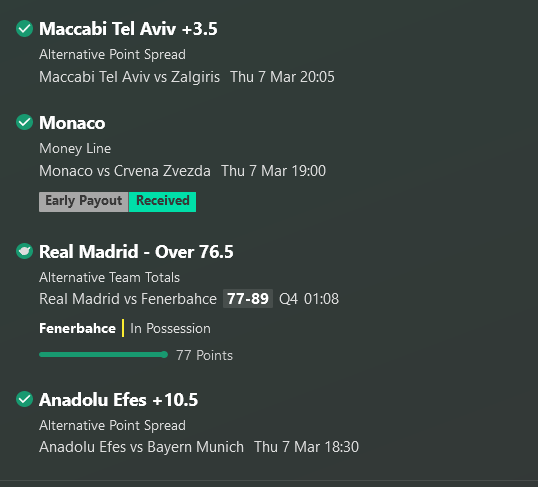Viewport: 538px width, 487px height.
Task: Click the Alternative Team Totals market label
Action: [x=109, y=277]
